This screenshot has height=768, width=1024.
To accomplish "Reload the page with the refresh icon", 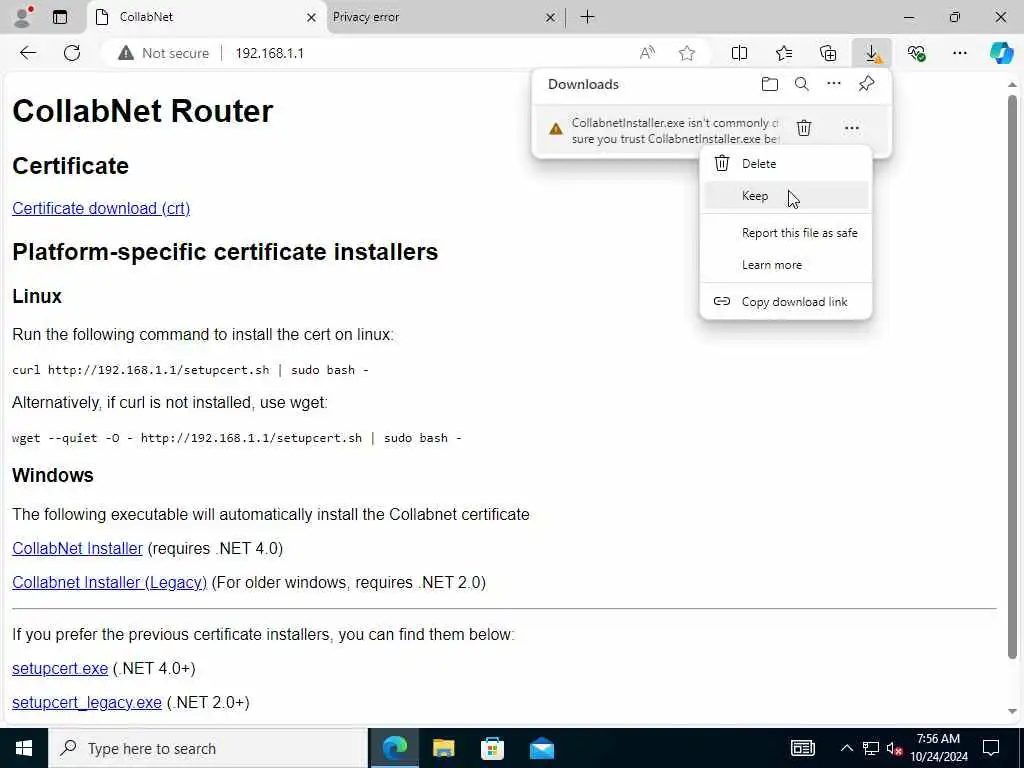I will click(72, 53).
